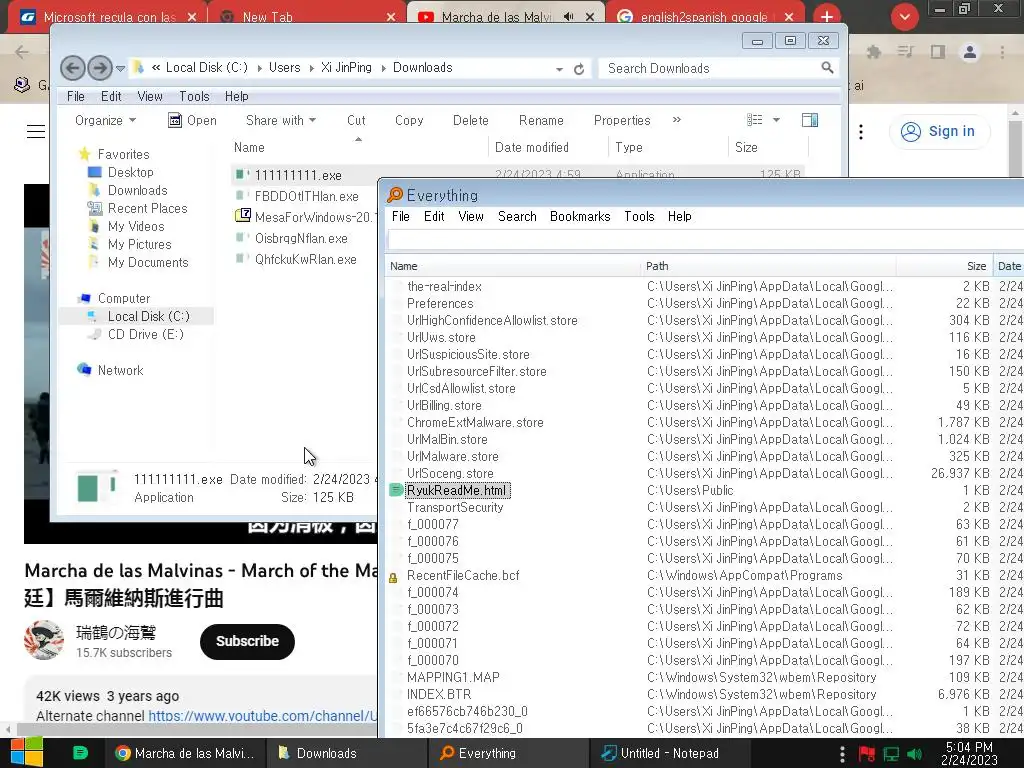Open the Everything Bookmarks menu

click(580, 216)
